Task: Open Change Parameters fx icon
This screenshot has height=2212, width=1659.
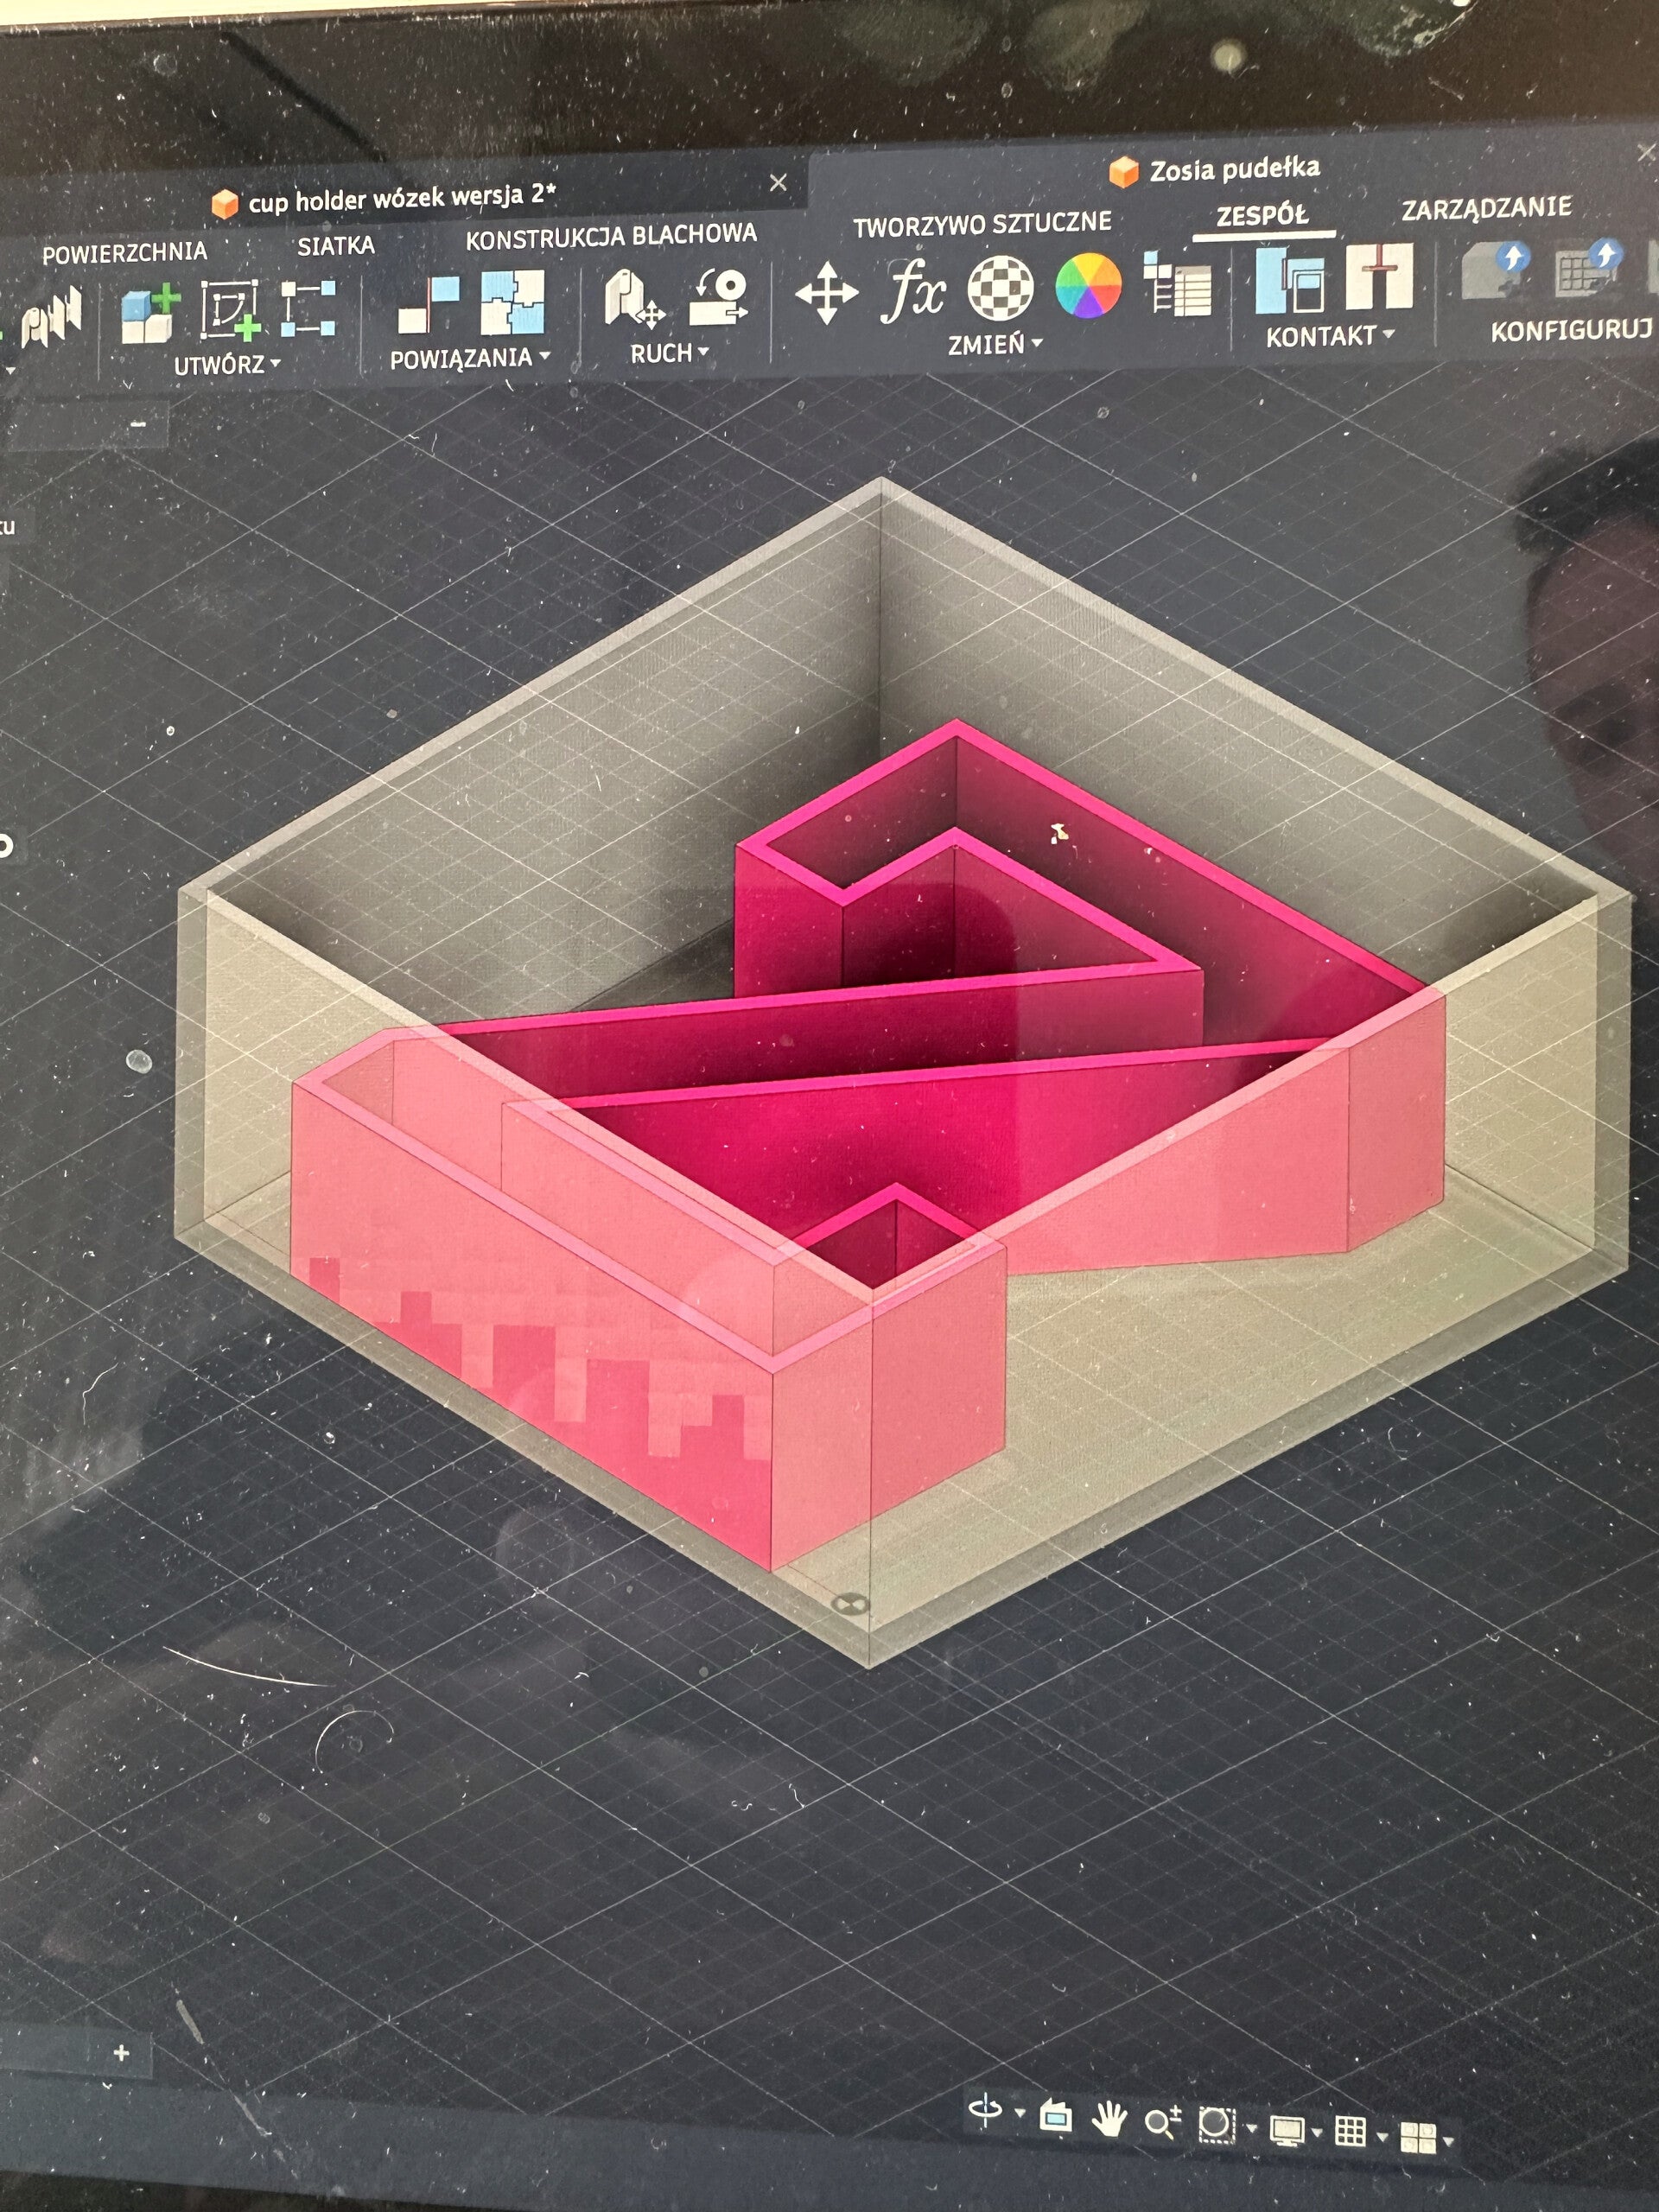Action: (x=913, y=290)
